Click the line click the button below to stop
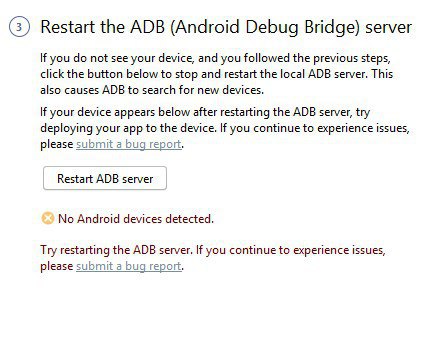431x363 pixels. (217, 74)
